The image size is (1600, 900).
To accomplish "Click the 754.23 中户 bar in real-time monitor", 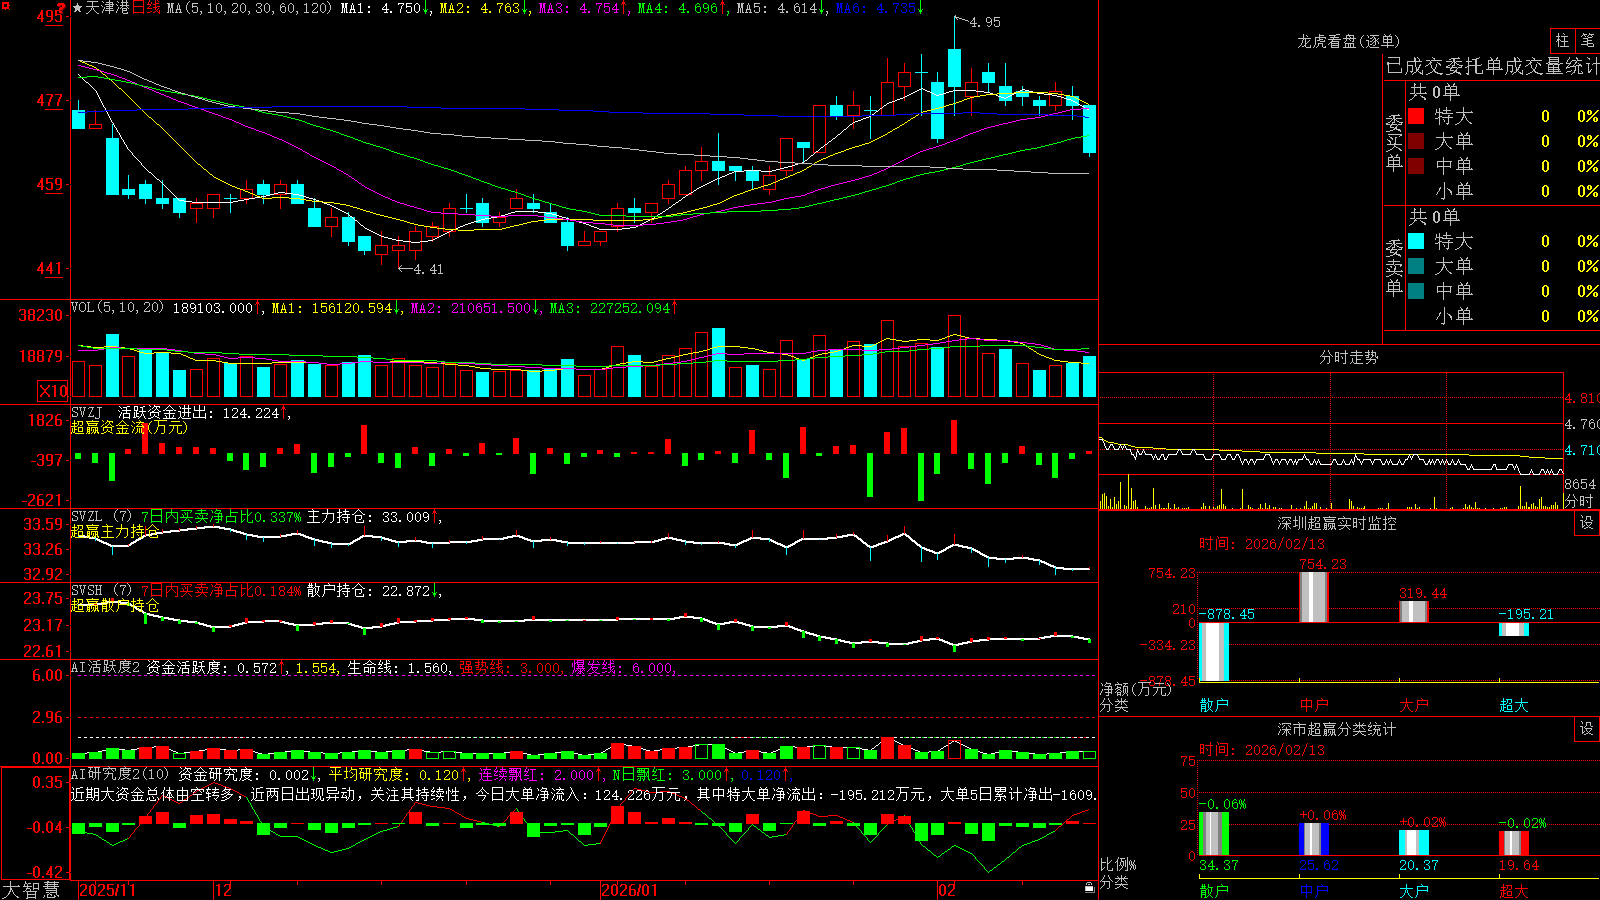I will coord(1313,597).
